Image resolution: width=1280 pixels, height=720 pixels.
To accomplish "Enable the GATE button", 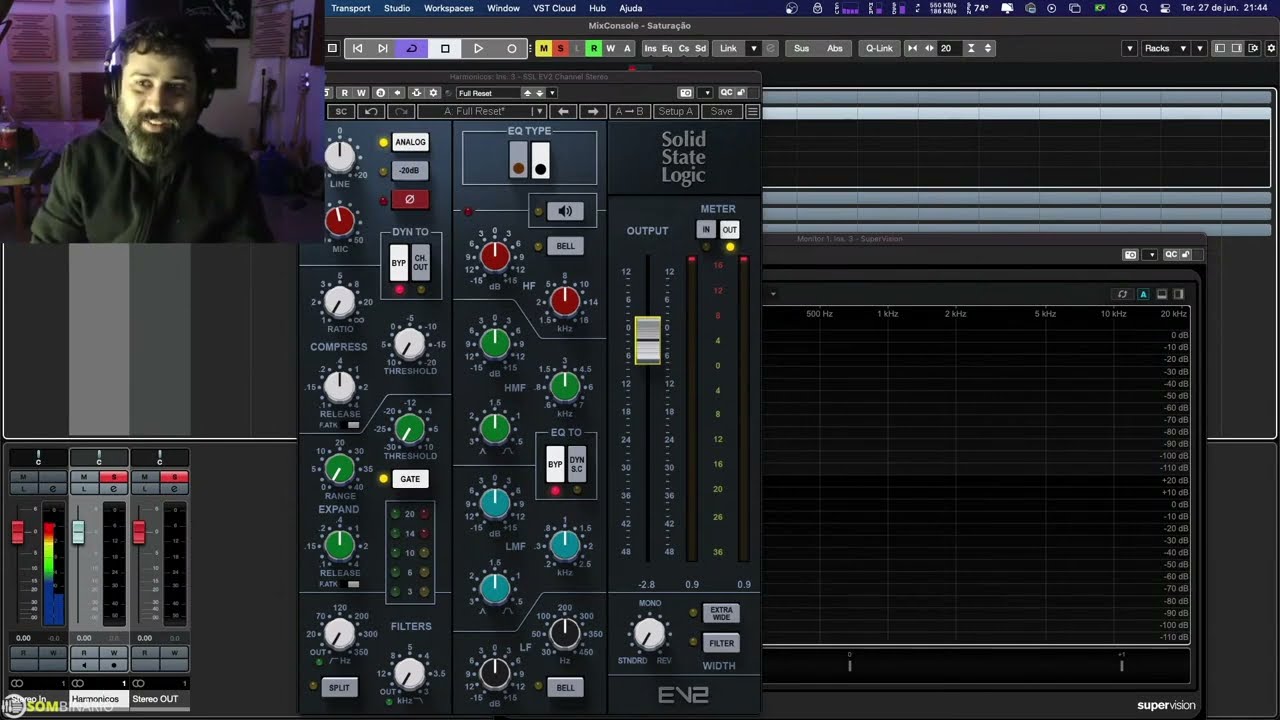I will click(410, 479).
